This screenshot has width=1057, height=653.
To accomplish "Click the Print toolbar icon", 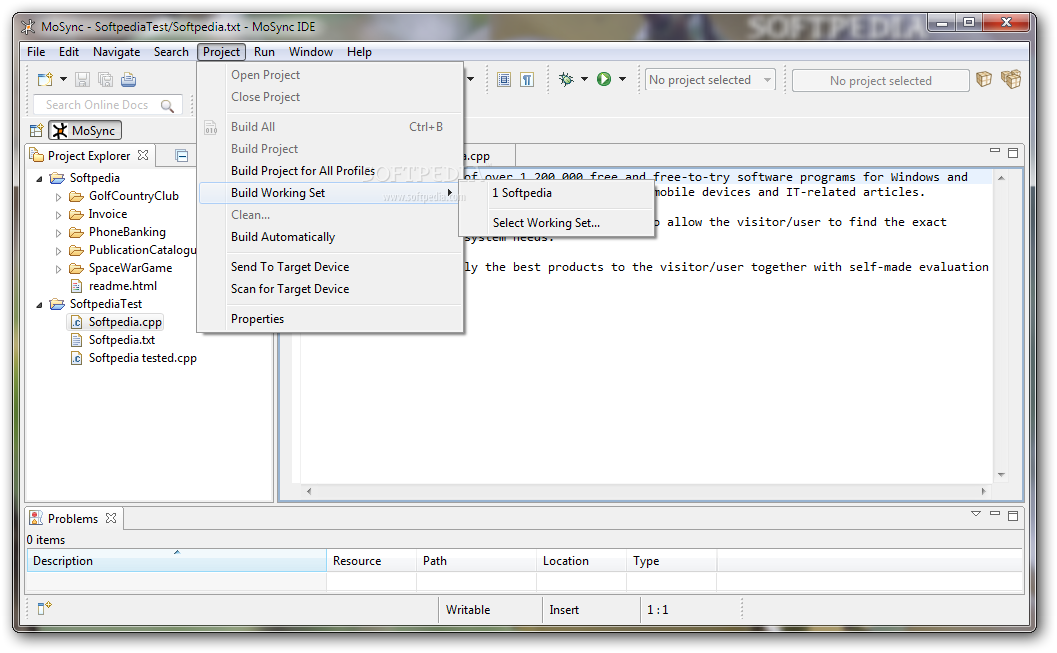I will coord(128,80).
